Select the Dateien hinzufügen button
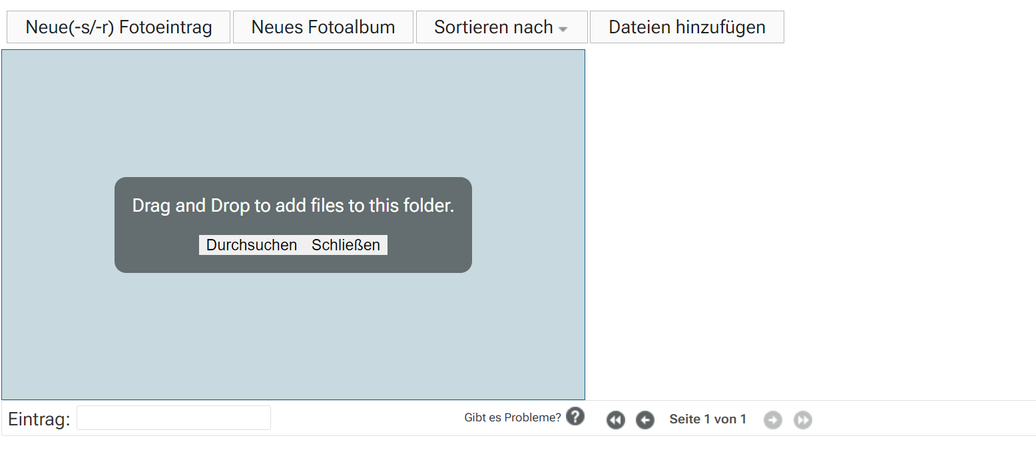The height and width of the screenshot is (460, 1036). 687,27
